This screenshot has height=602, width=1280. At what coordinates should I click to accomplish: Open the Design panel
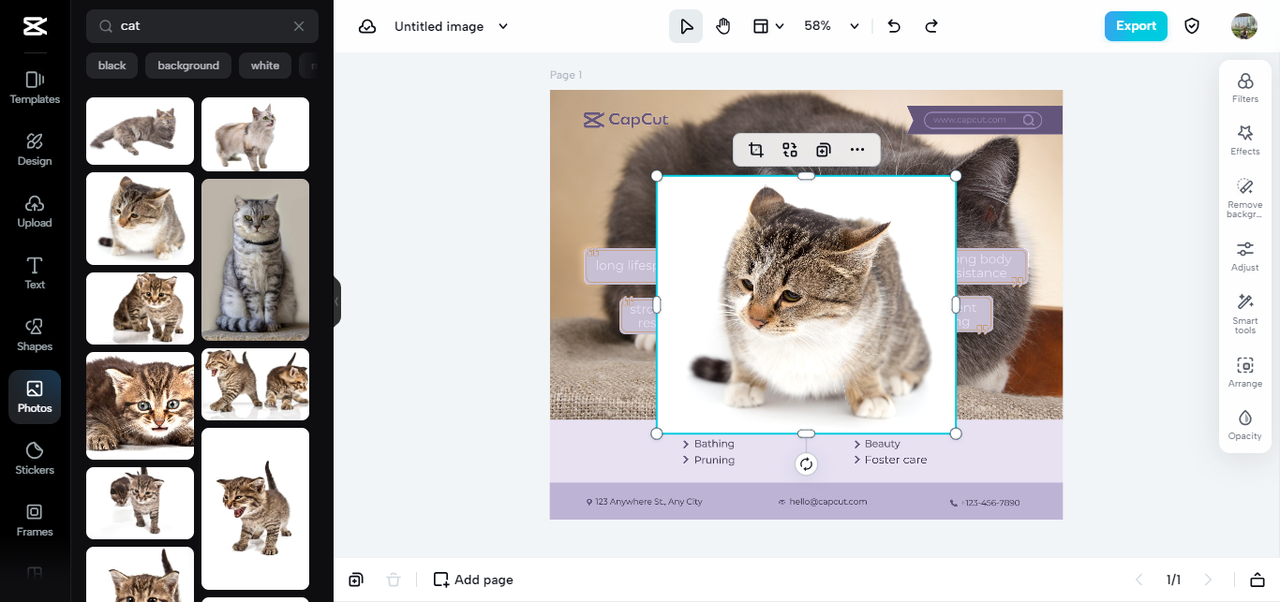coord(35,149)
